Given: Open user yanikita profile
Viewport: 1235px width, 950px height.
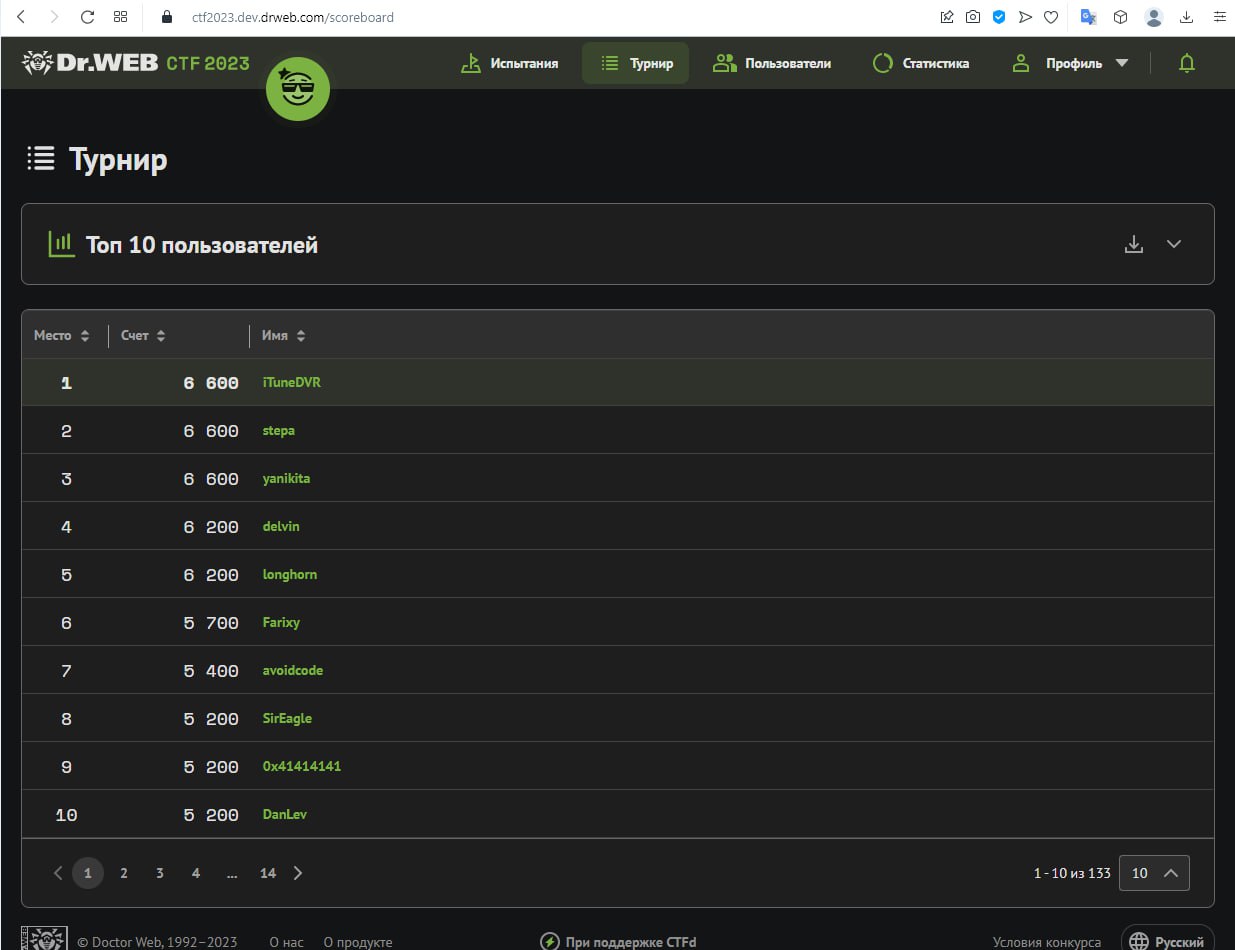Looking at the screenshot, I should tap(286, 478).
